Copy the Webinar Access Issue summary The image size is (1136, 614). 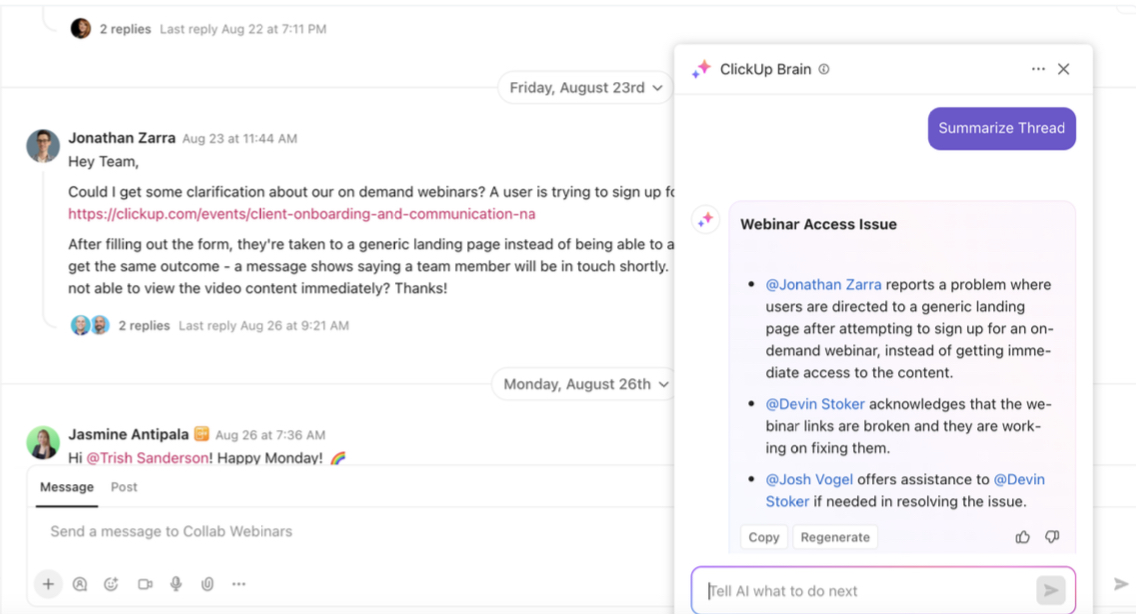click(x=764, y=537)
